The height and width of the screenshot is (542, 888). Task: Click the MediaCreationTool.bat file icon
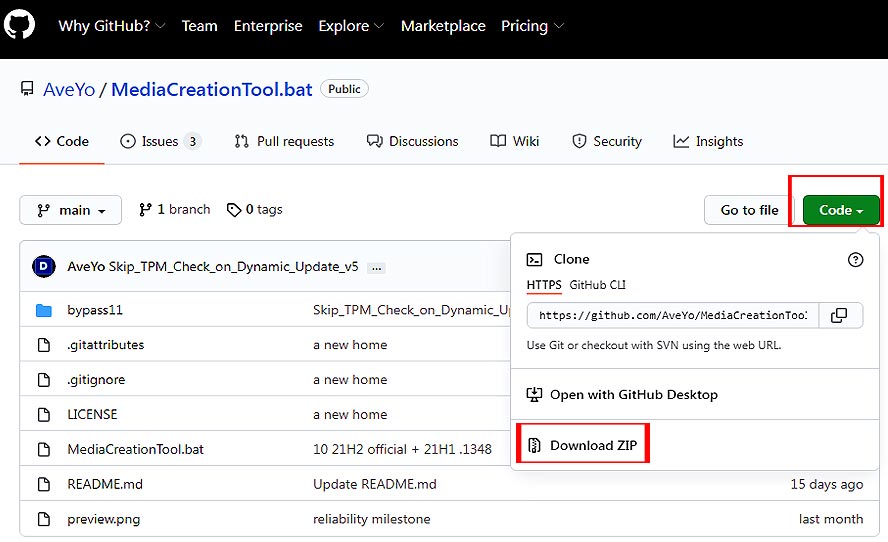[x=44, y=449]
